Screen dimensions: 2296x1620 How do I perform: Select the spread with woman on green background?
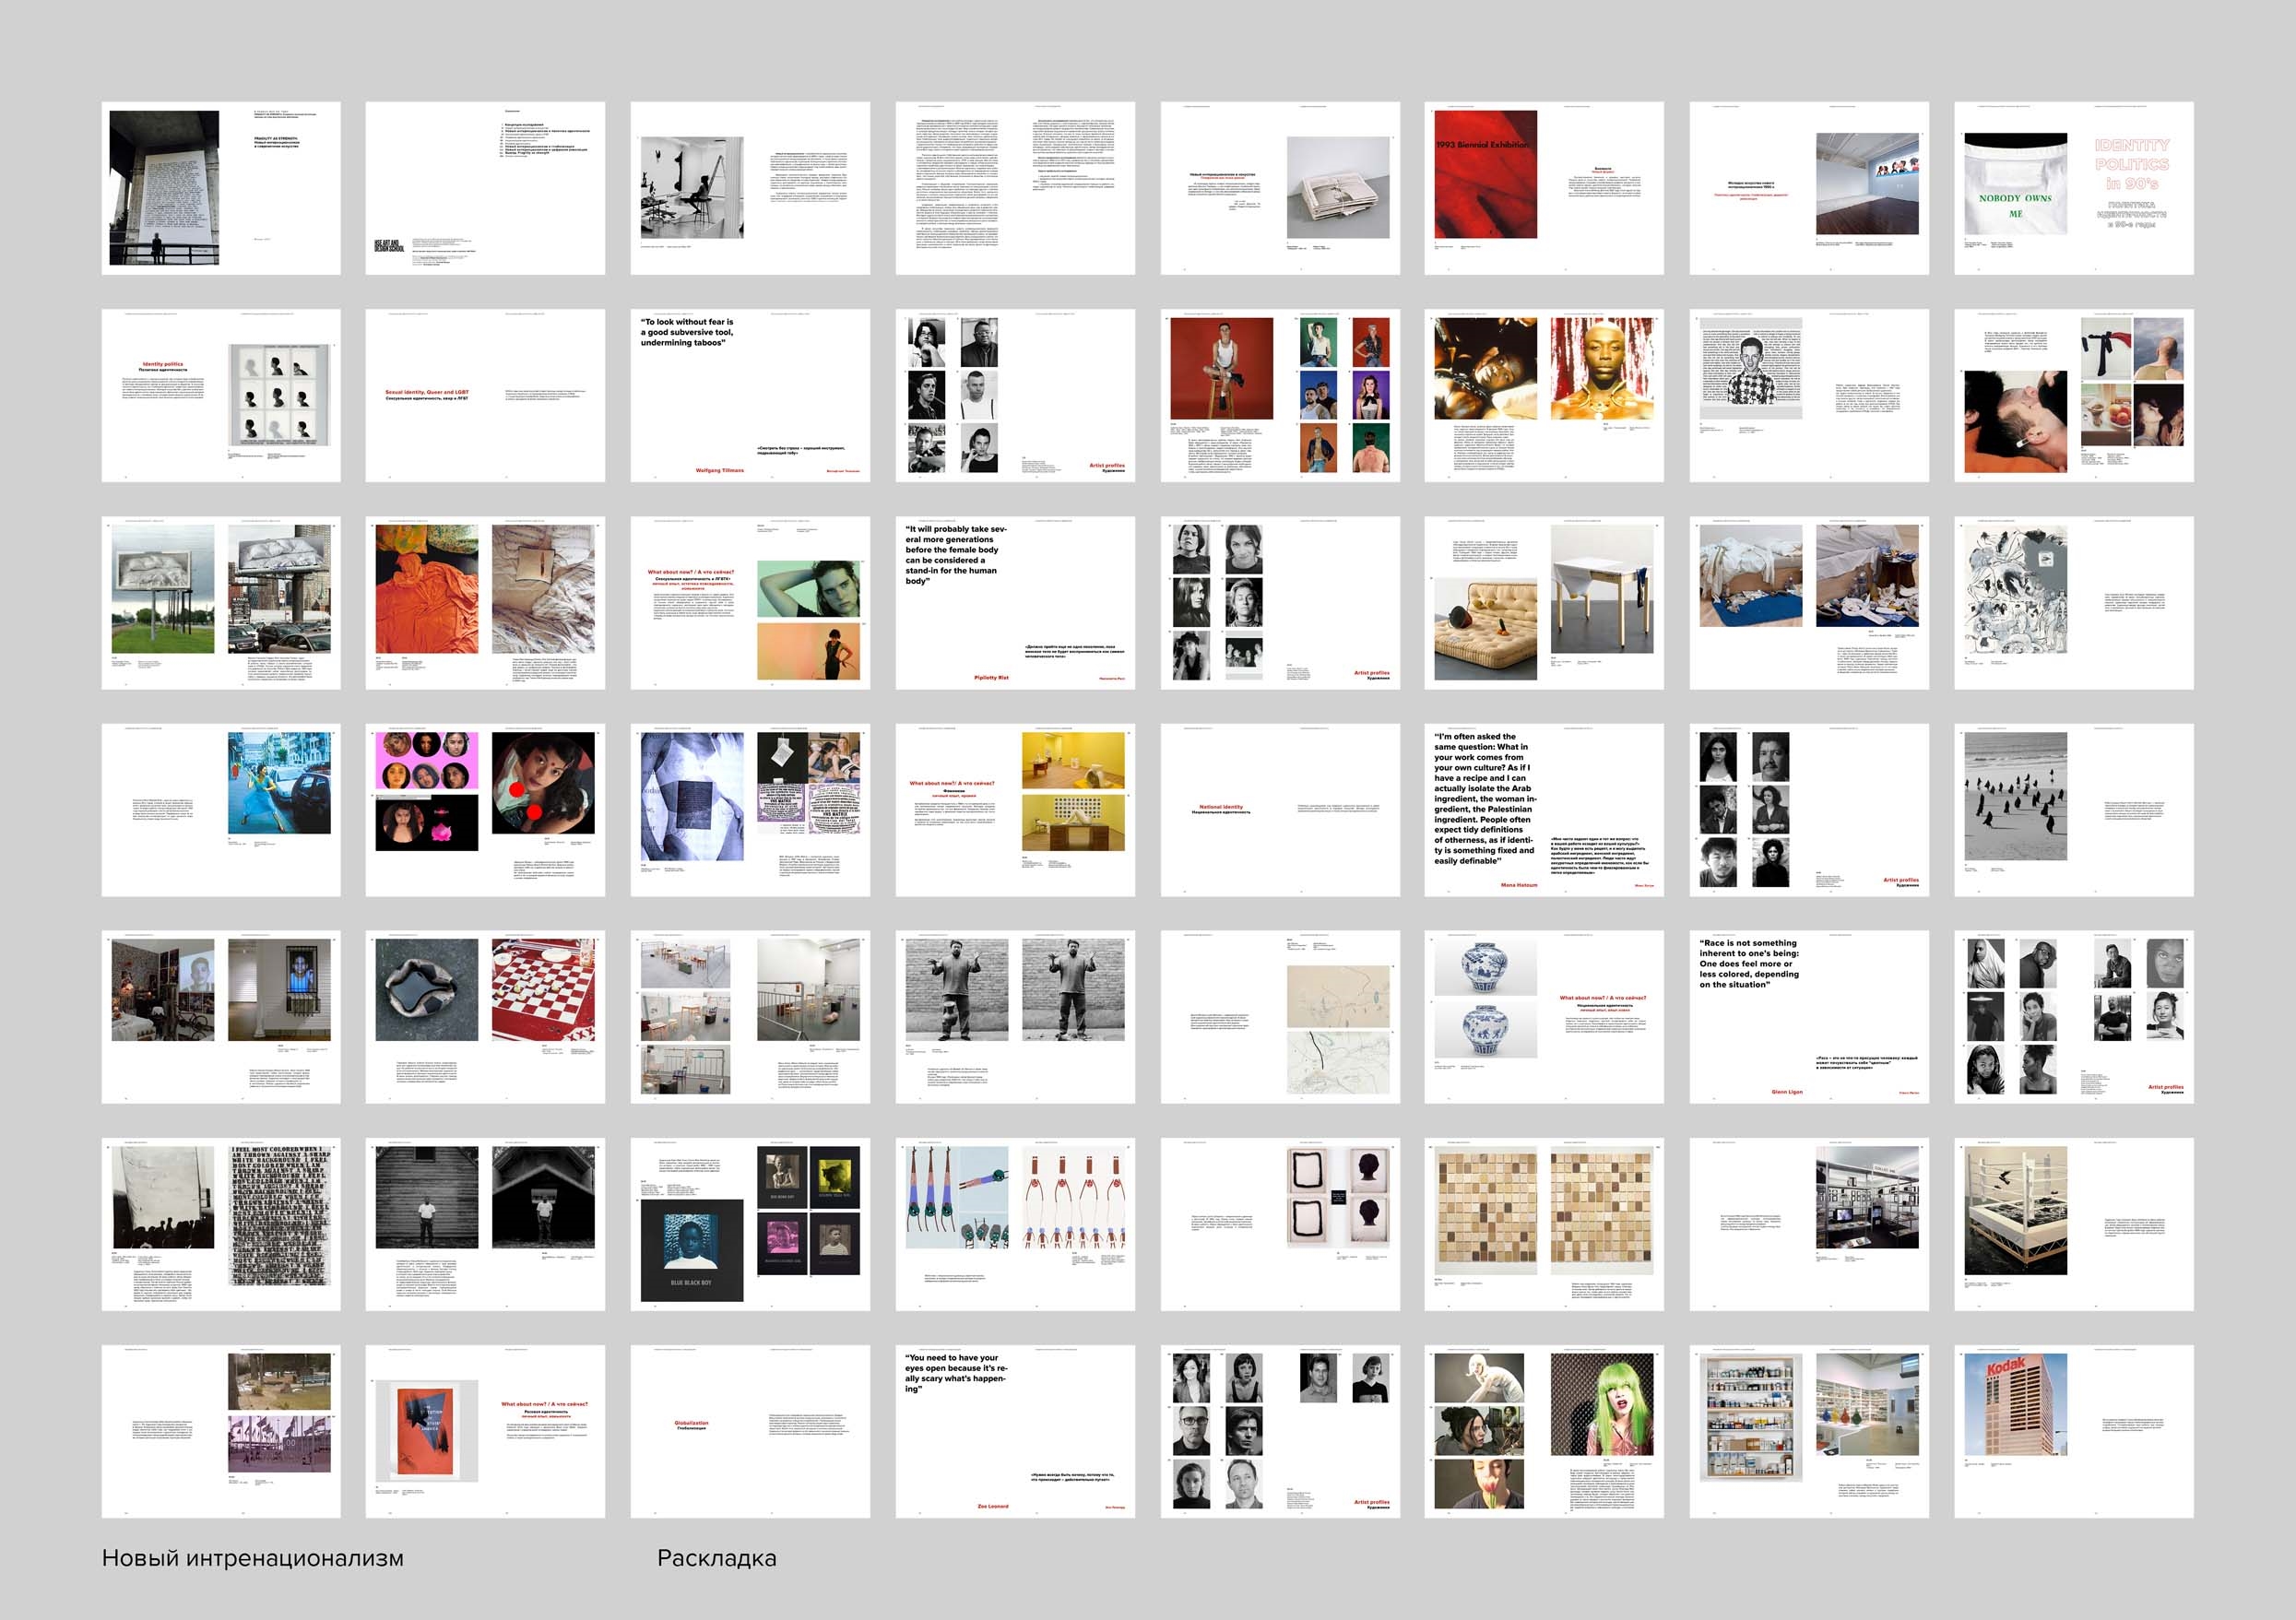pos(750,602)
